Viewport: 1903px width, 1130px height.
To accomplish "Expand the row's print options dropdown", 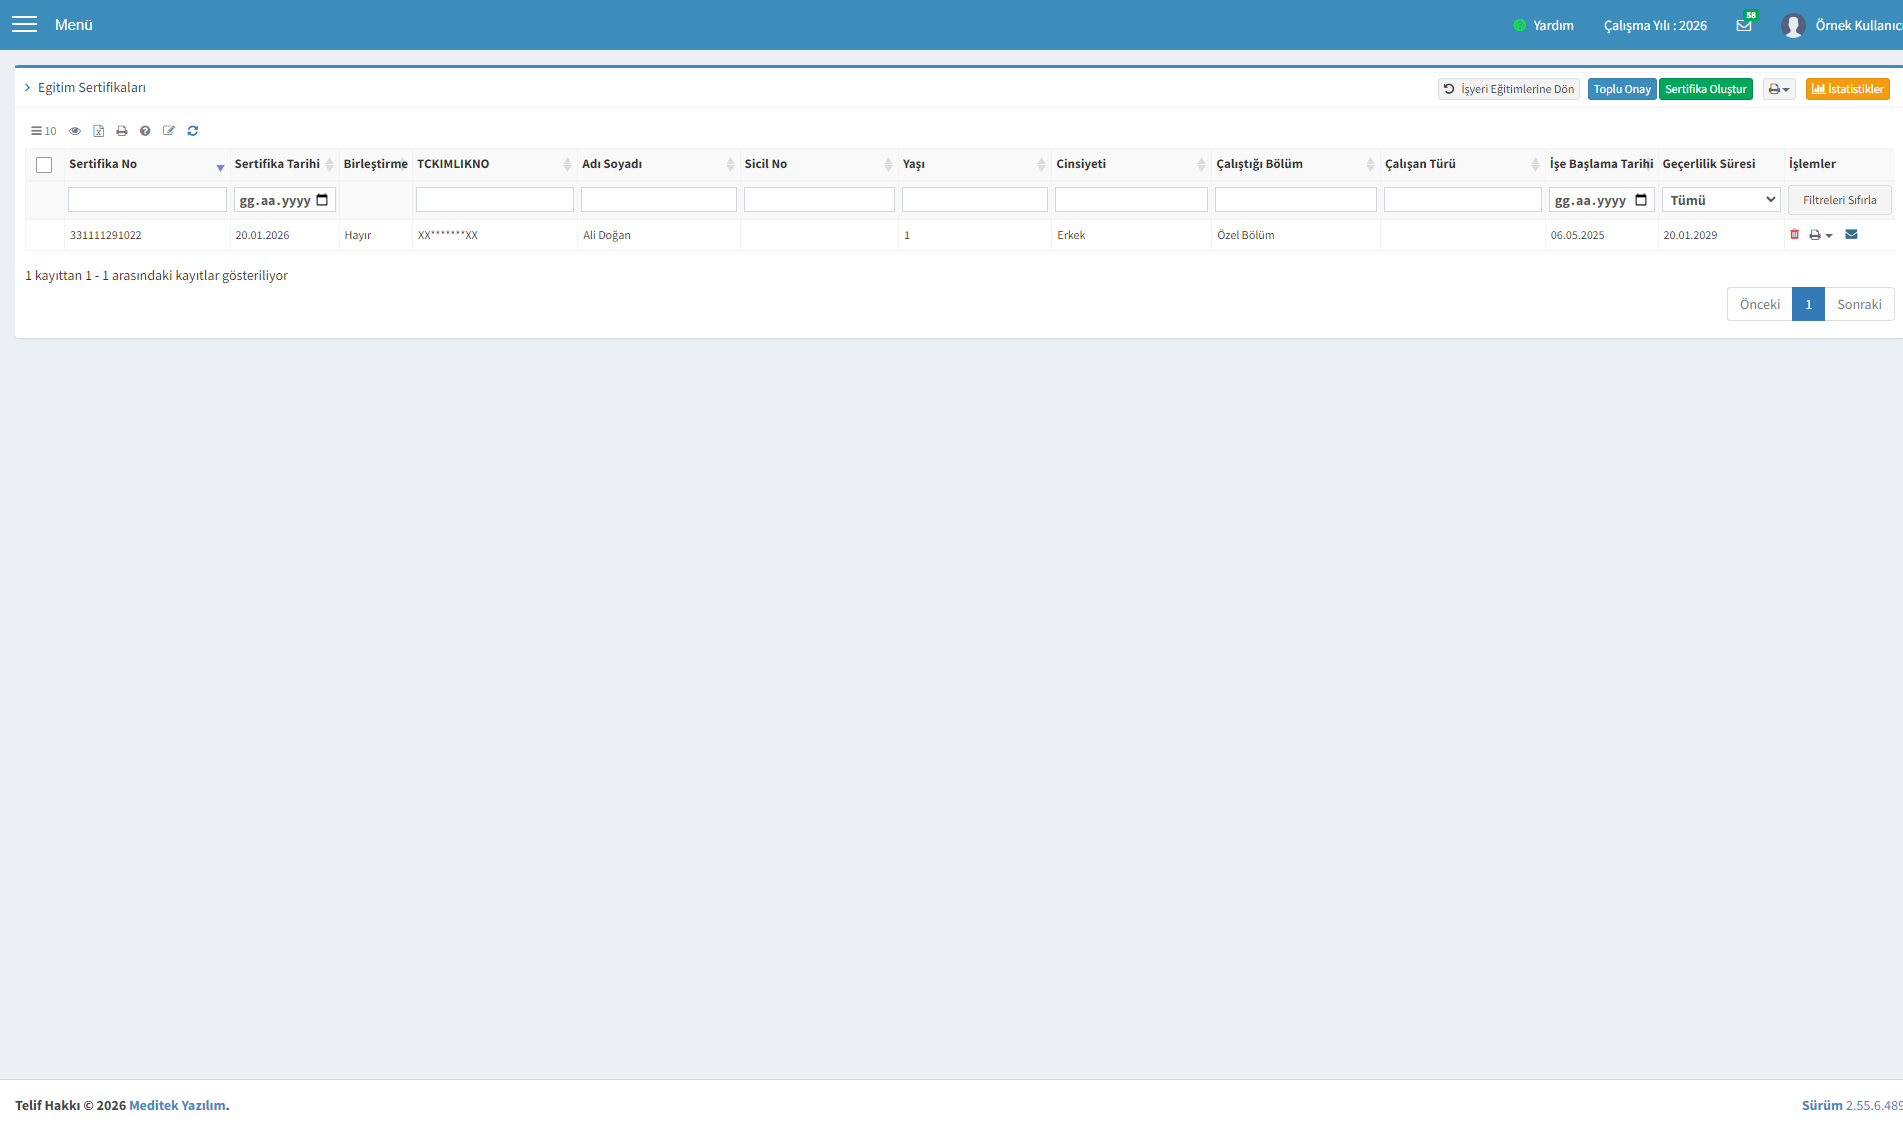I will pos(1821,235).
